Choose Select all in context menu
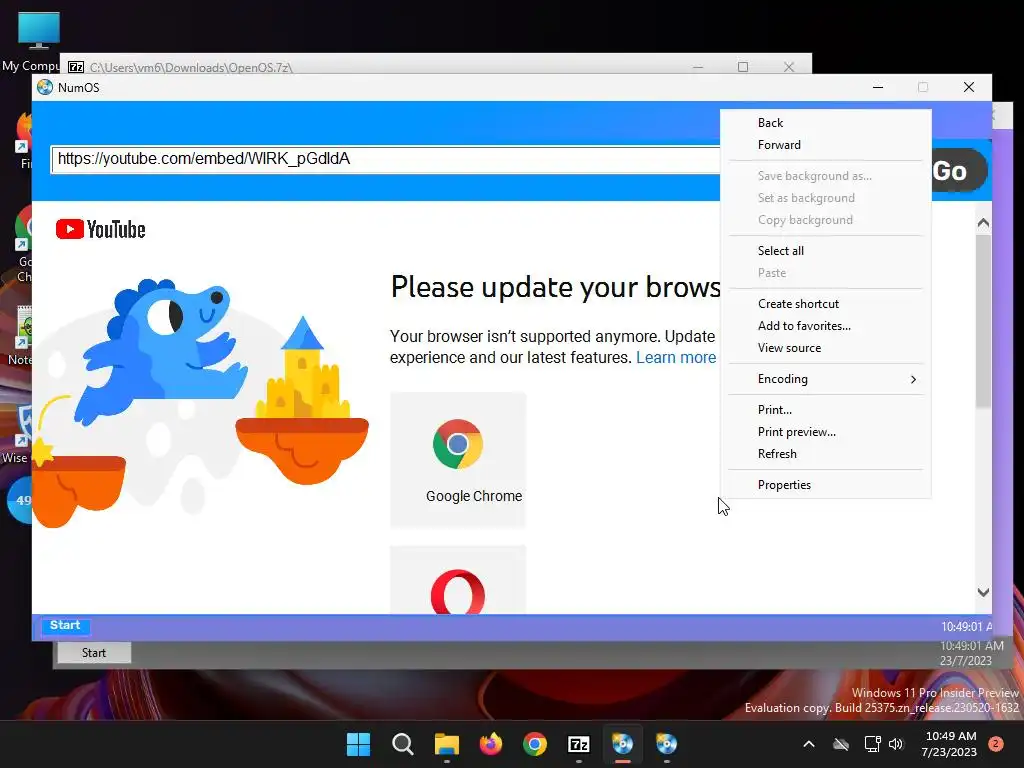This screenshot has height=768, width=1024. 826,251
